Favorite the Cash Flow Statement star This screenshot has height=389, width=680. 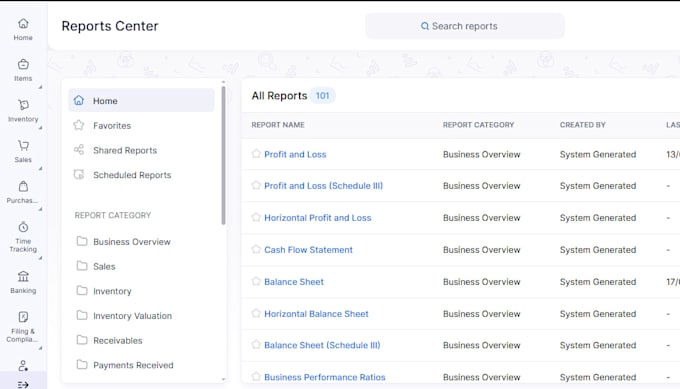[256, 249]
